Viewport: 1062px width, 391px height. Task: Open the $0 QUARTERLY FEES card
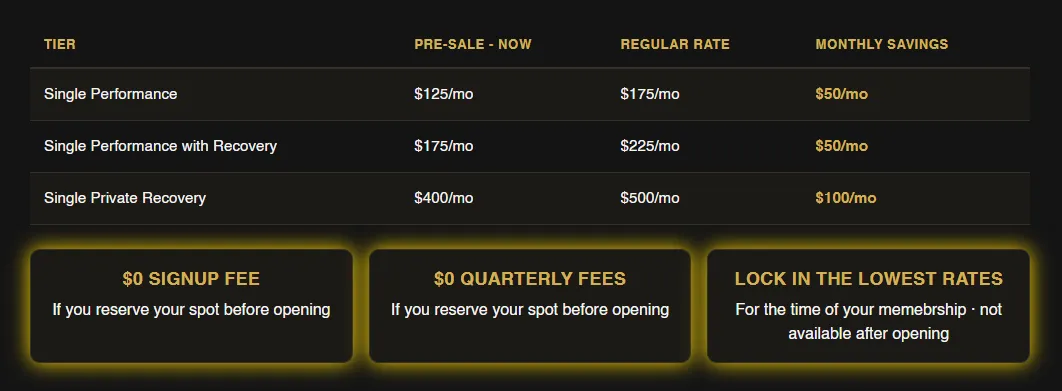(x=530, y=306)
